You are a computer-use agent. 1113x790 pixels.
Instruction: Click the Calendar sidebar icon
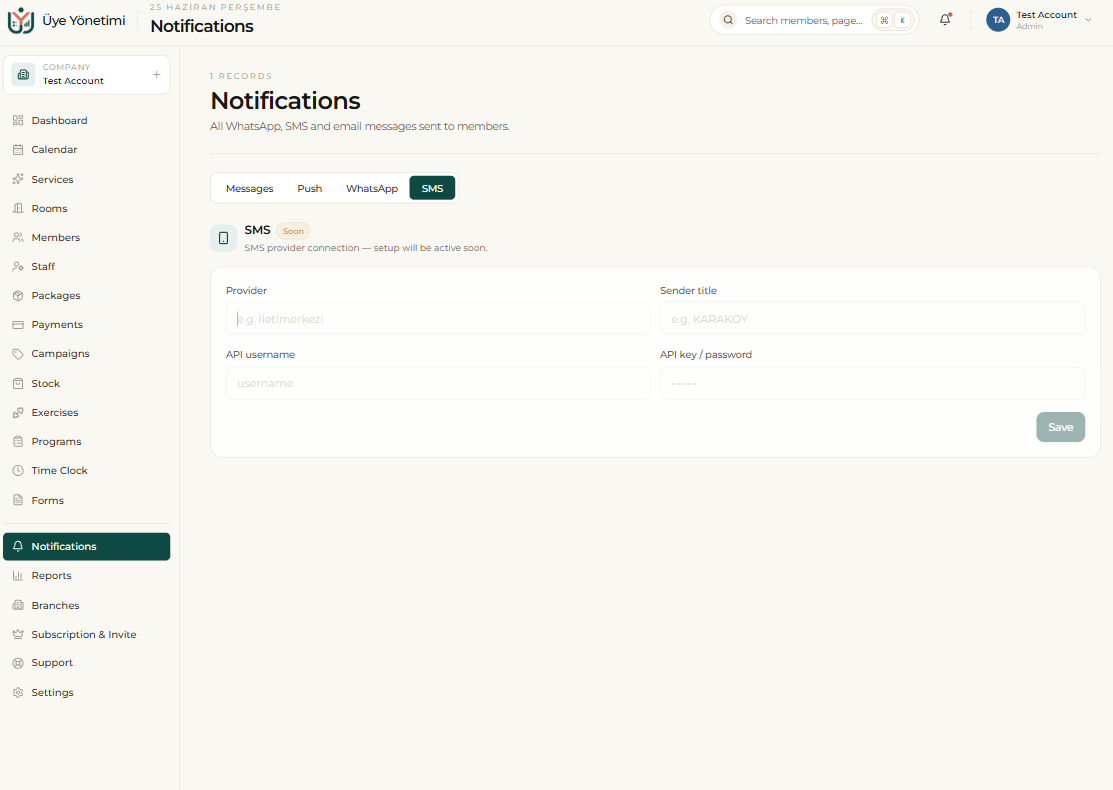click(x=18, y=150)
